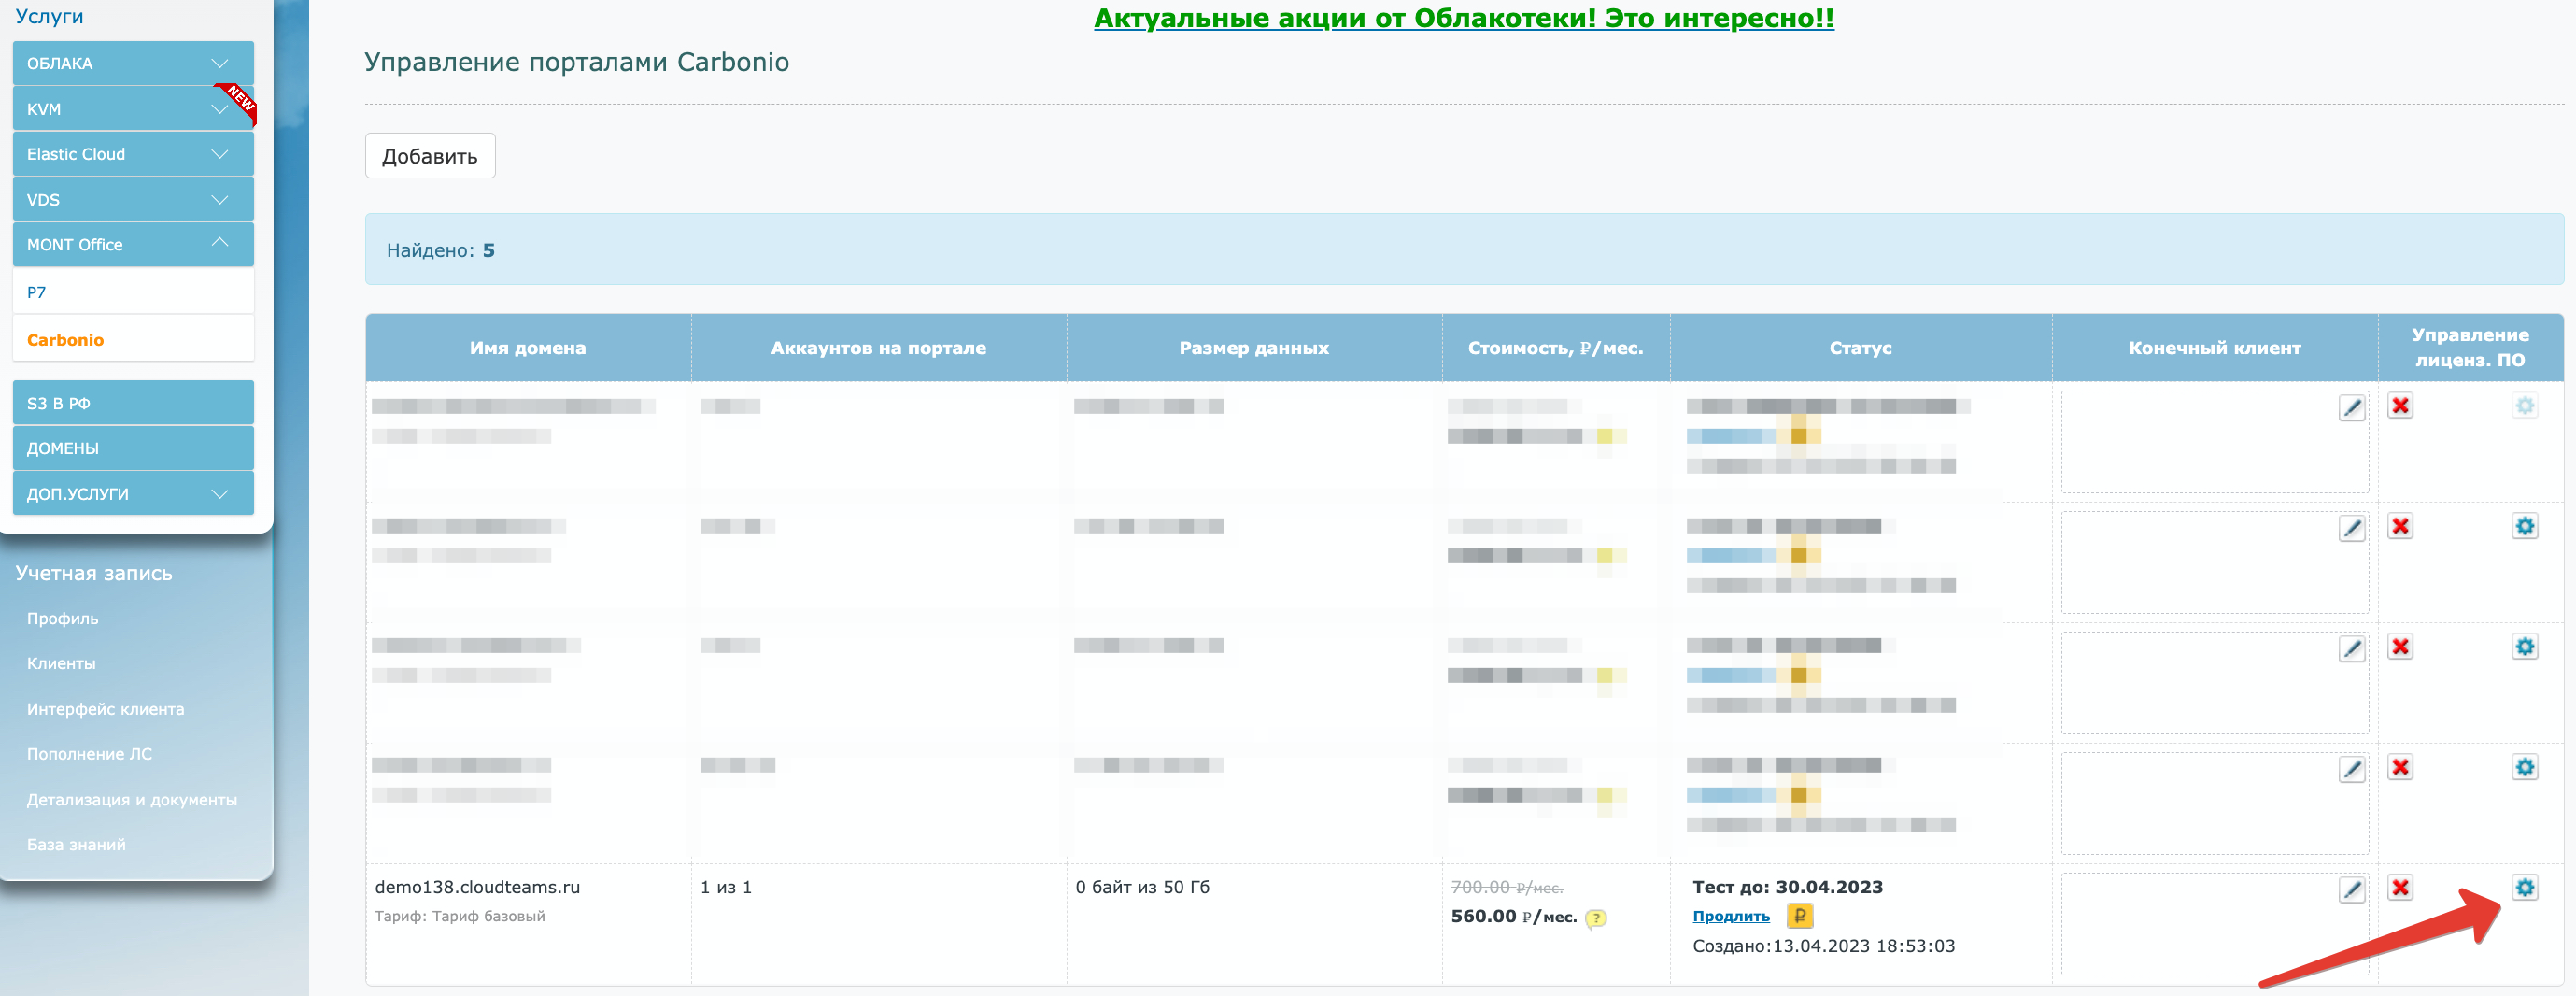Click red X delete icon in third row
Image resolution: width=2576 pixels, height=996 pixels.
(x=2400, y=646)
